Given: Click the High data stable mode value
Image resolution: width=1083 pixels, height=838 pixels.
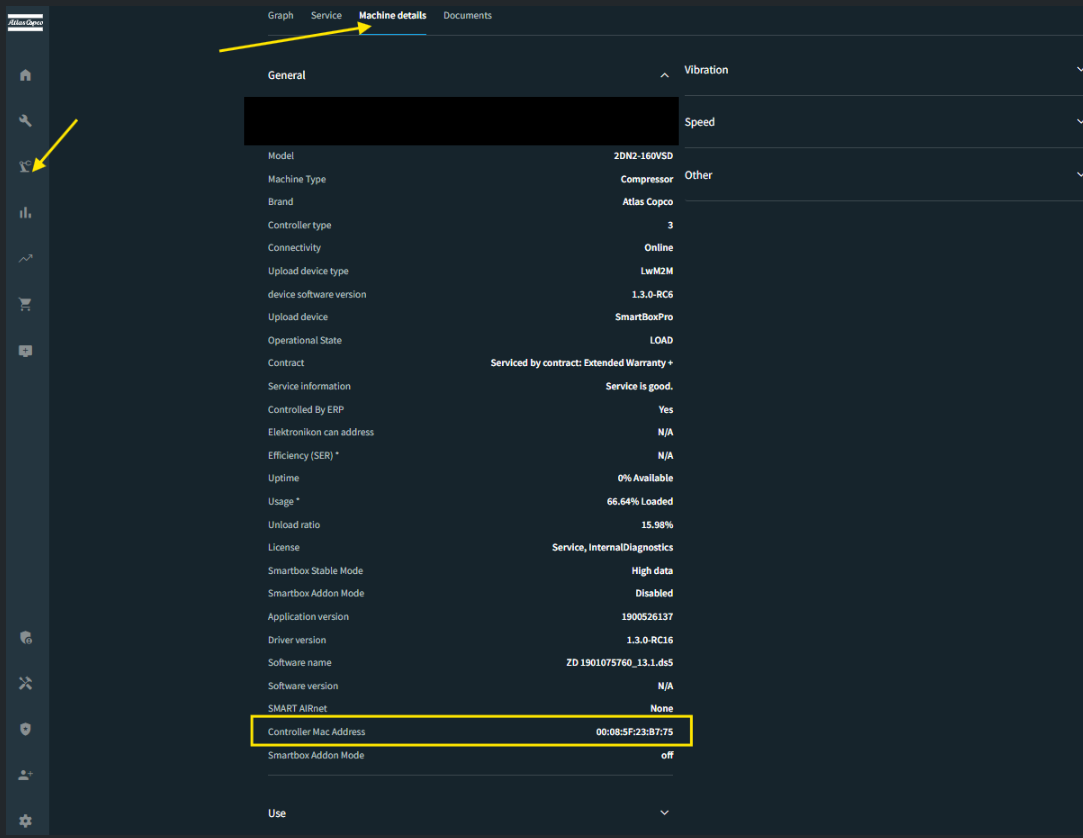Looking at the screenshot, I should [652, 571].
